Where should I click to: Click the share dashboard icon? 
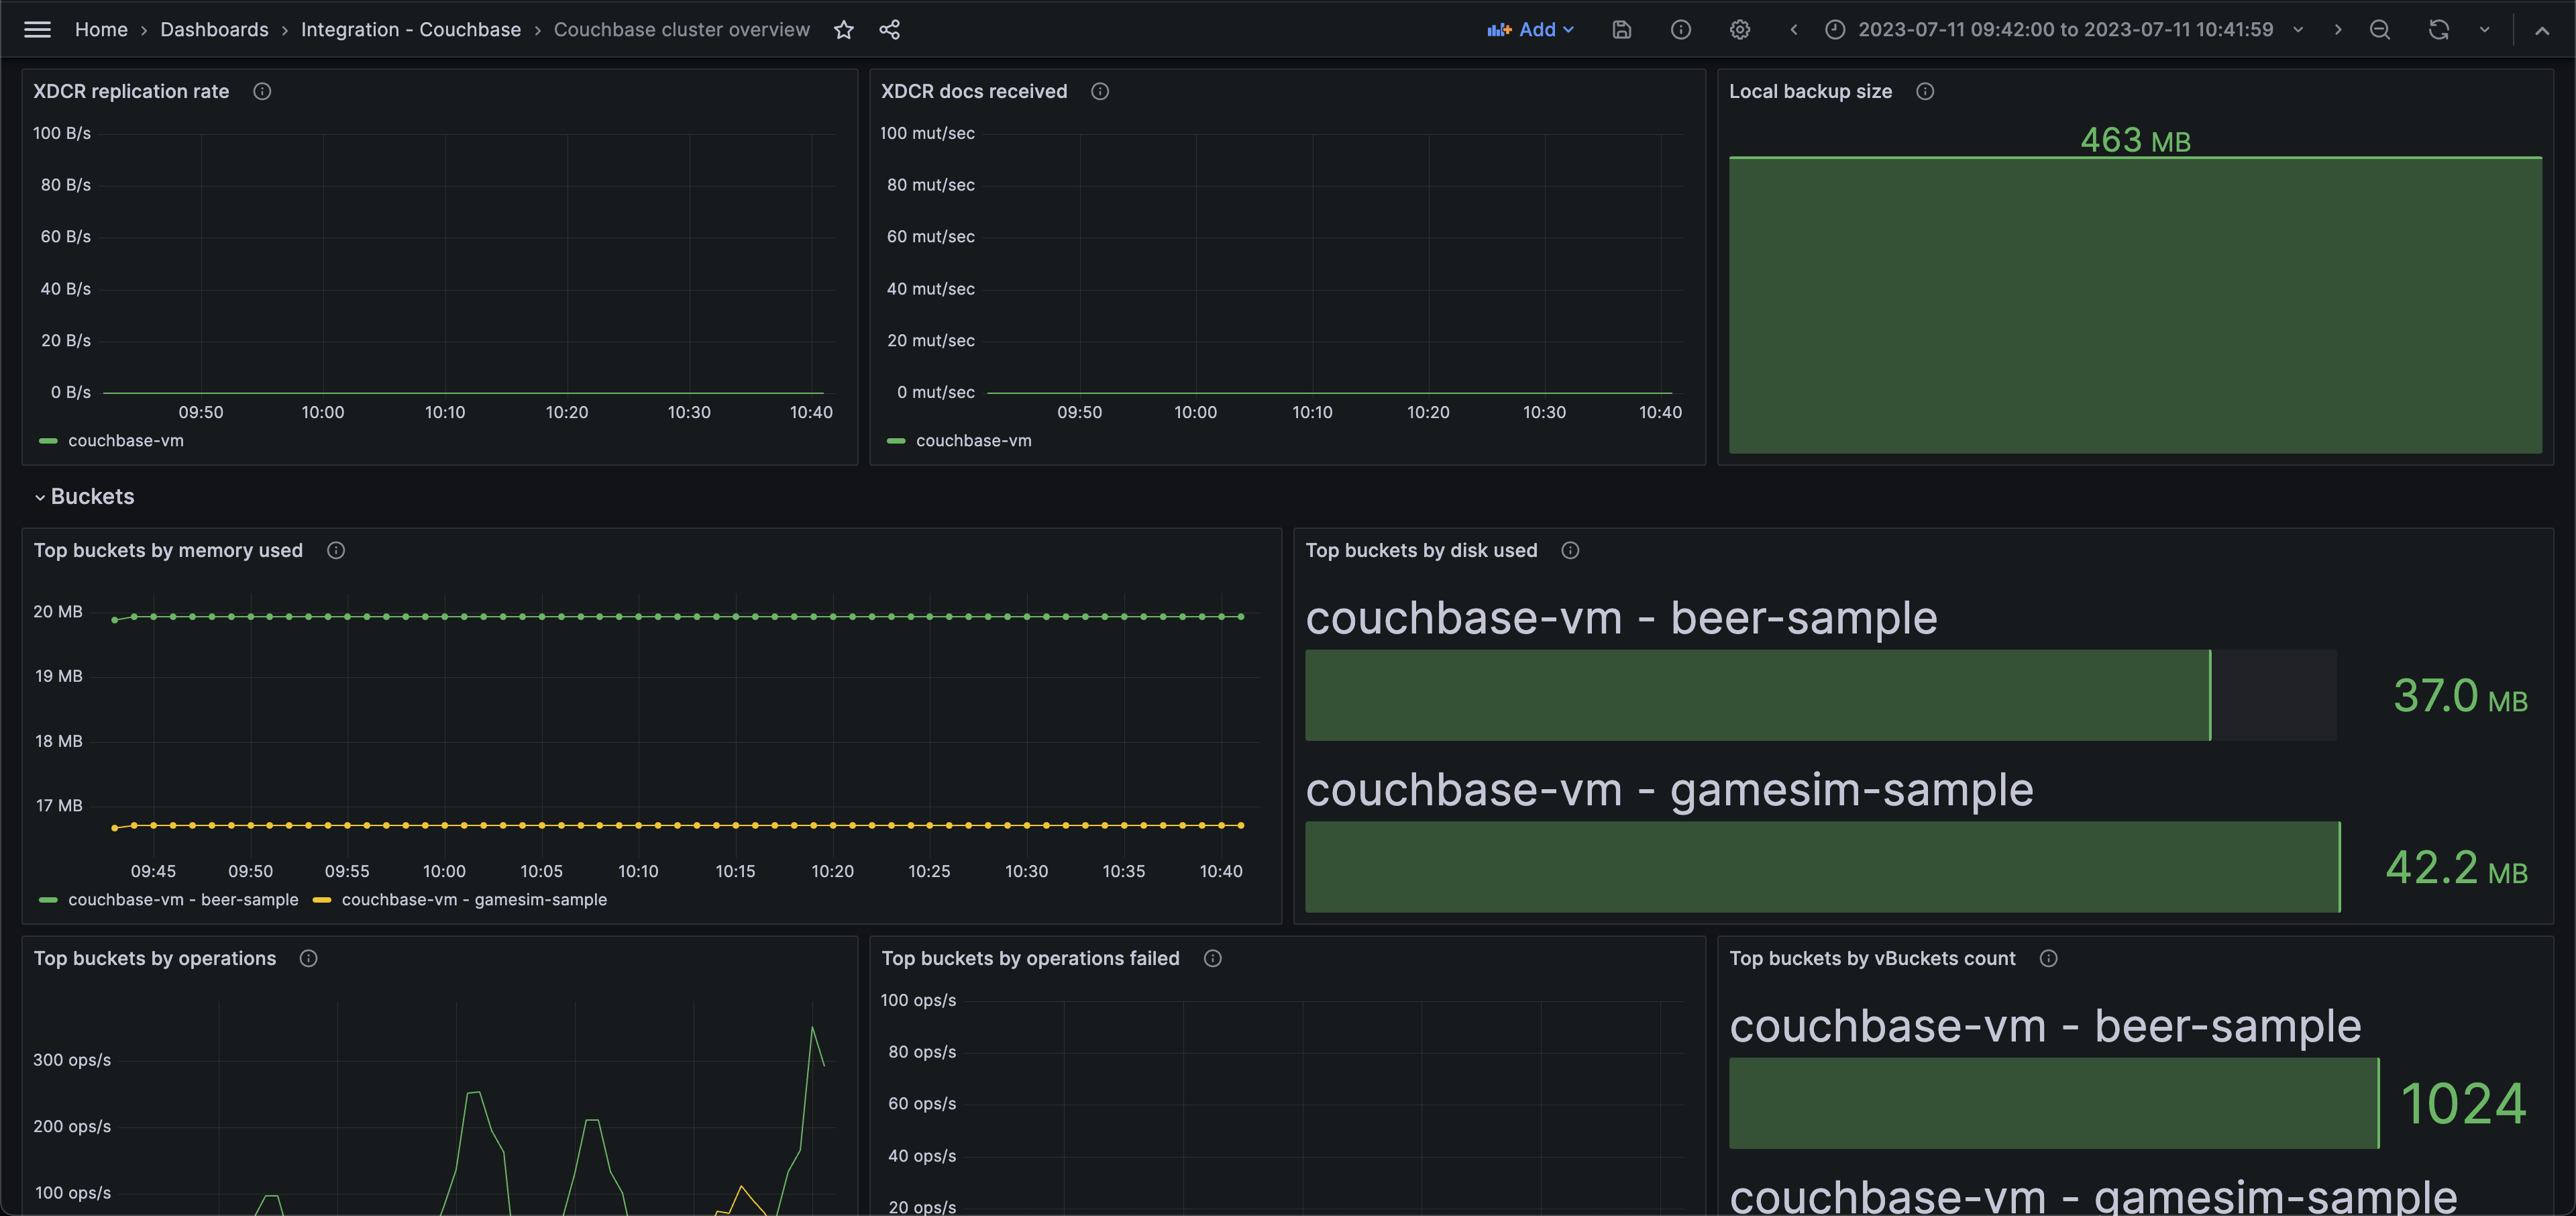tap(889, 30)
